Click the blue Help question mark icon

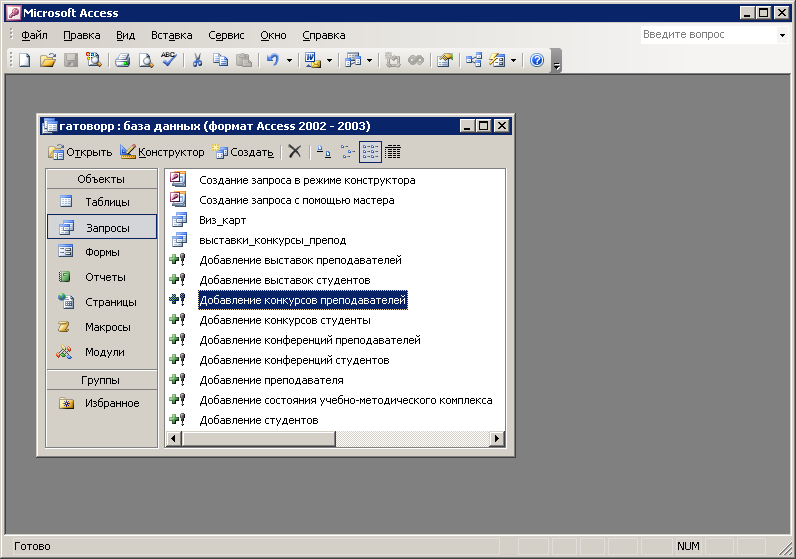point(537,60)
